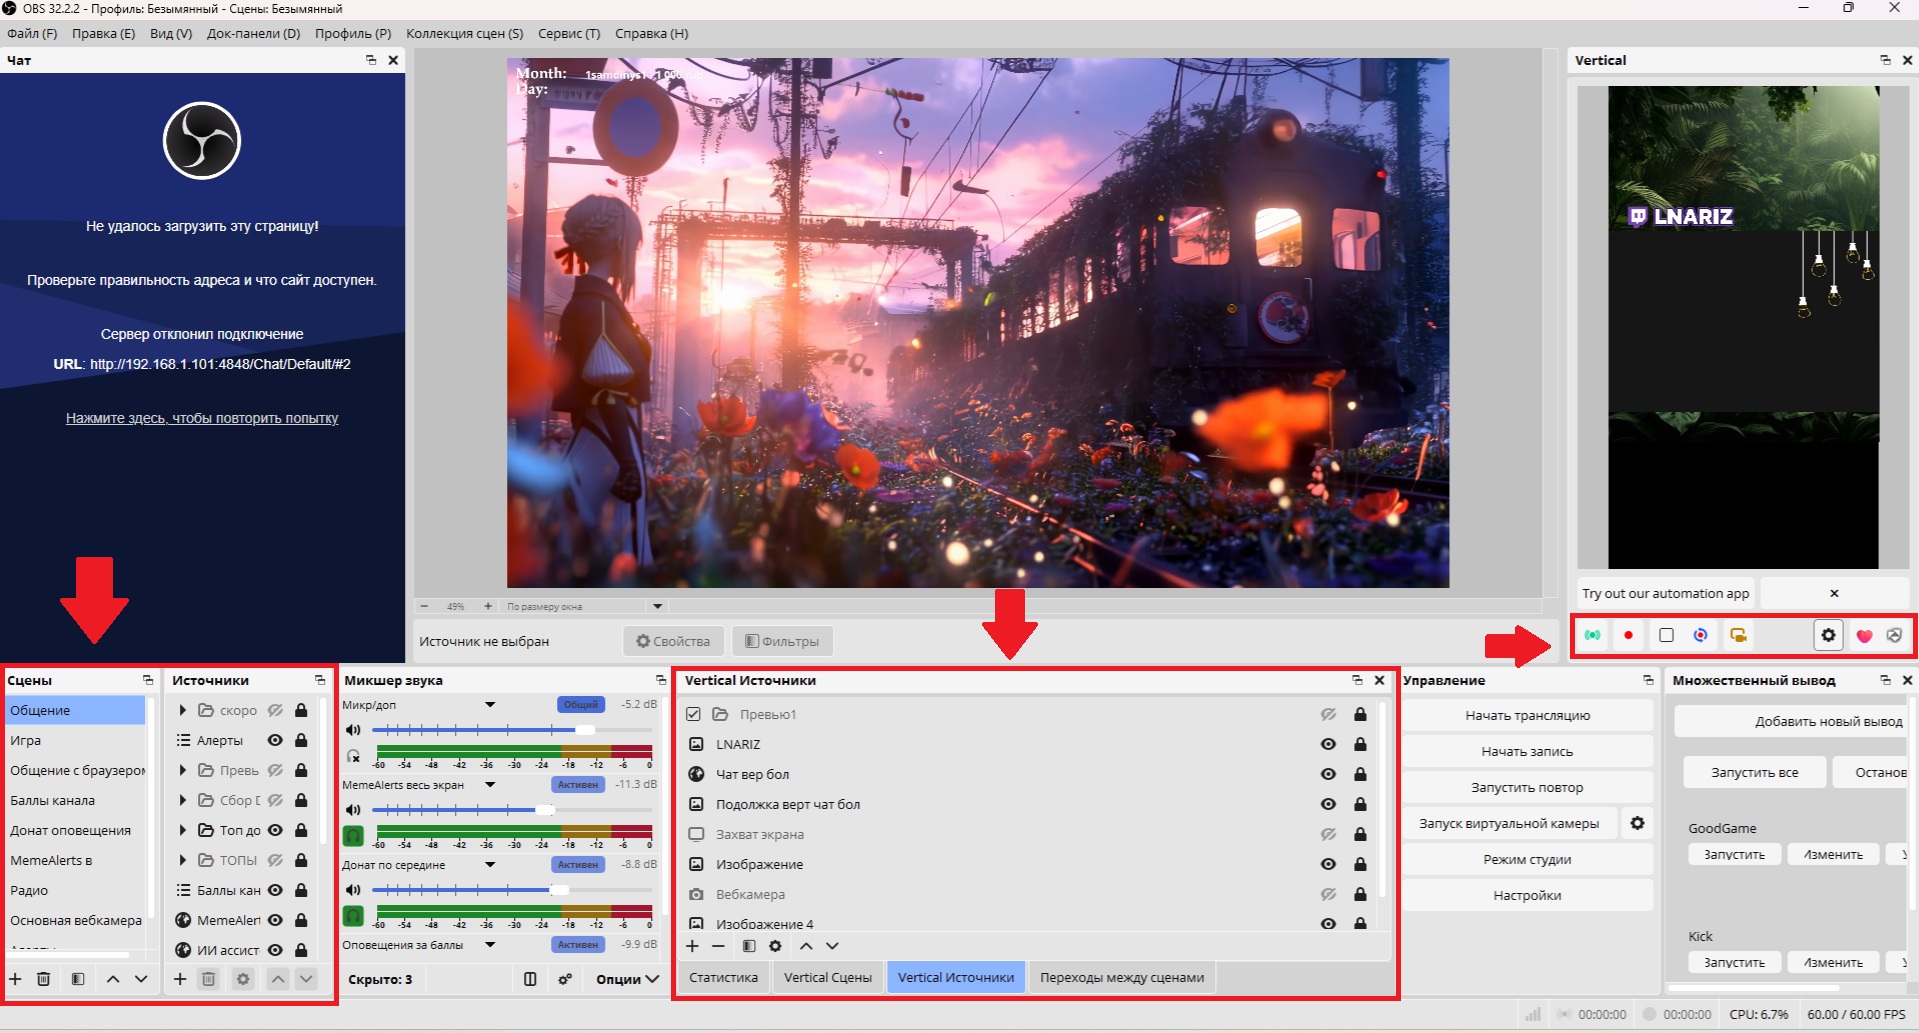The height and width of the screenshot is (1033, 1919).
Task: Click Начать запись button
Action: (x=1527, y=751)
